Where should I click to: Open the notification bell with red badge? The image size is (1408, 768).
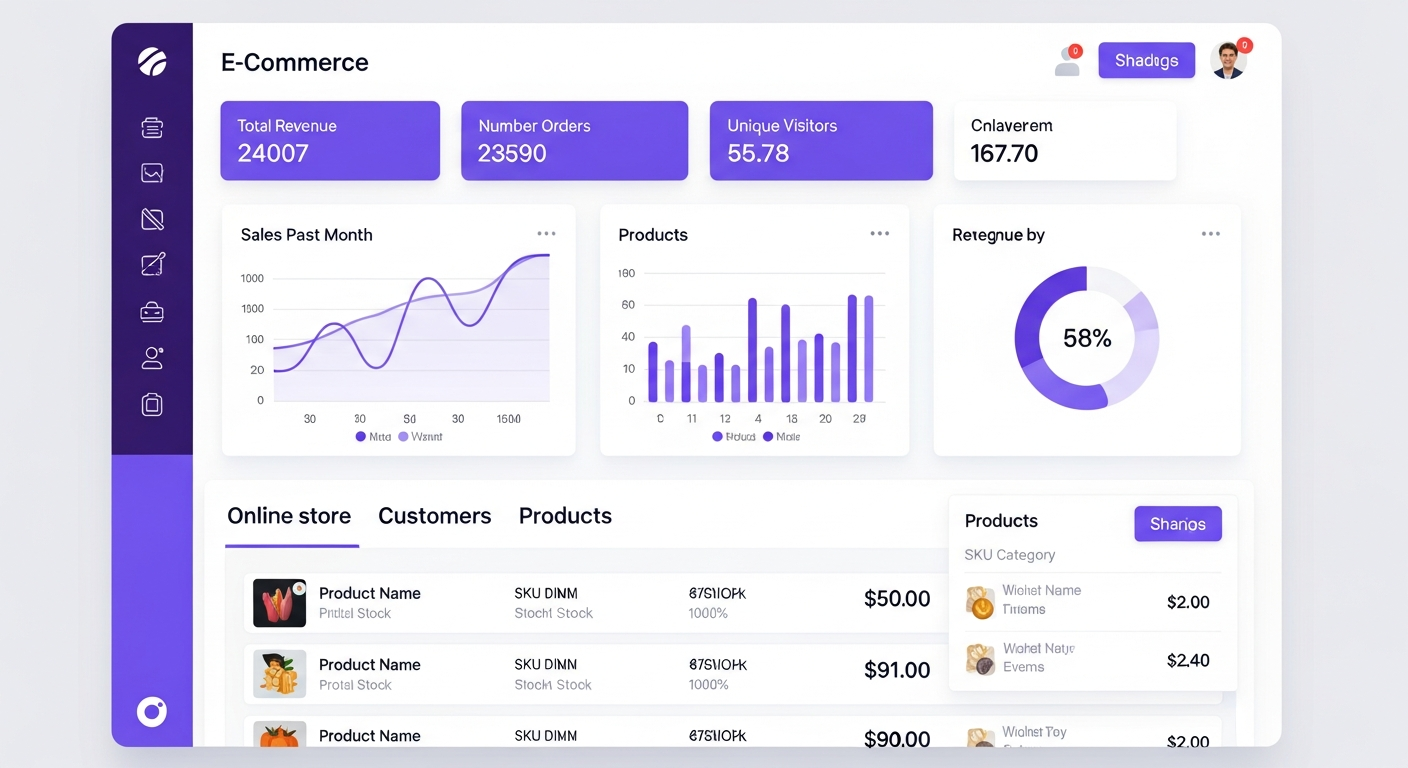coord(1067,60)
